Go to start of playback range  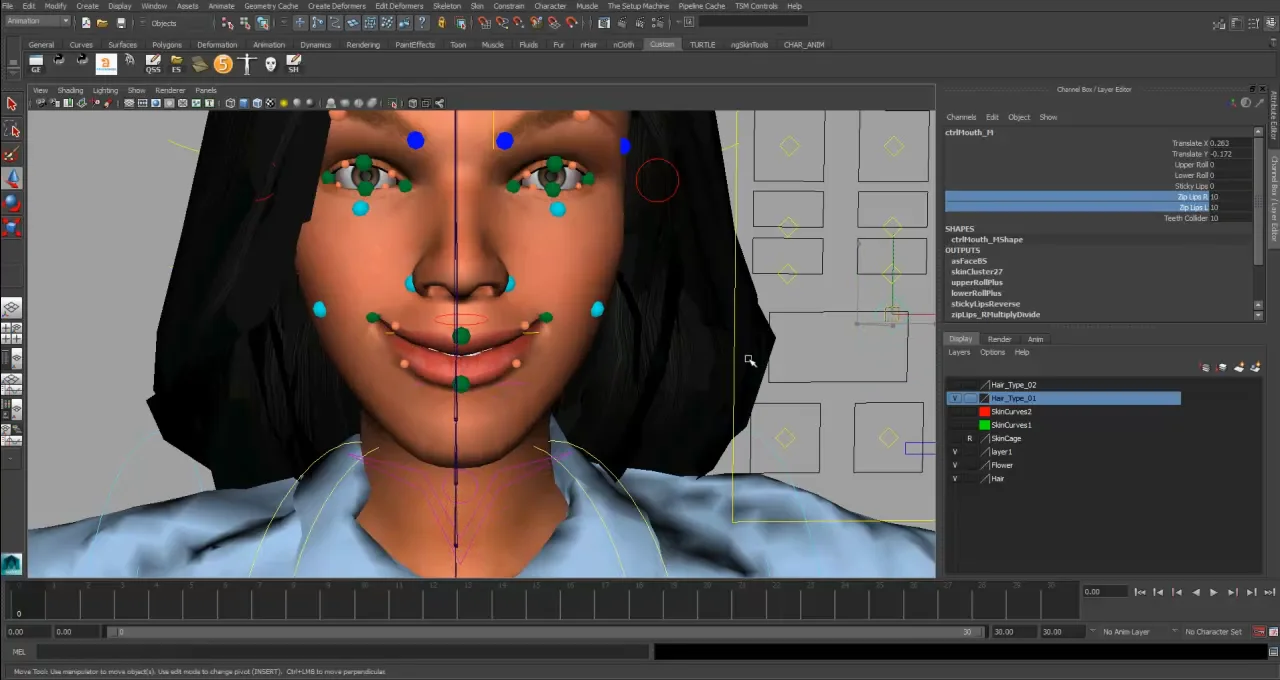(1140, 592)
